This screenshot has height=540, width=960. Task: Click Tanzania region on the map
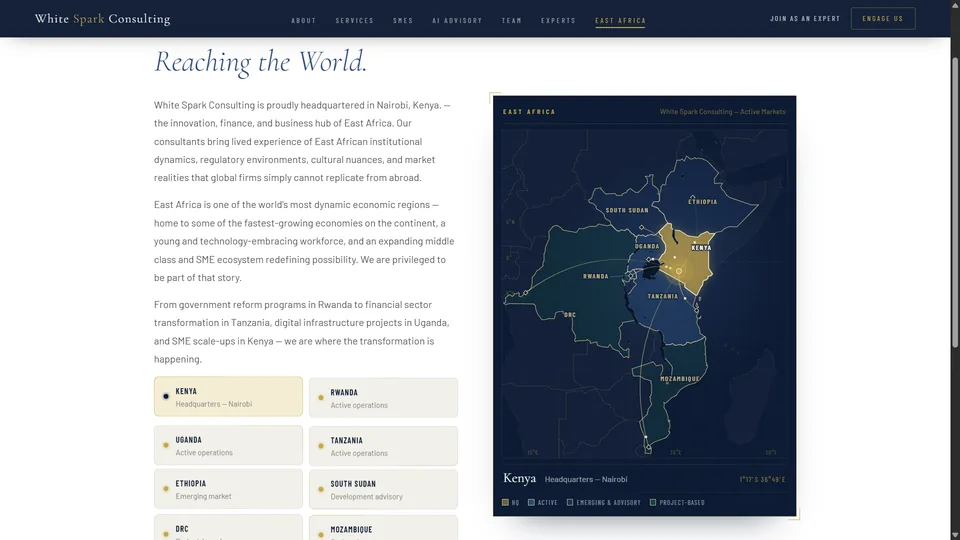667,312
